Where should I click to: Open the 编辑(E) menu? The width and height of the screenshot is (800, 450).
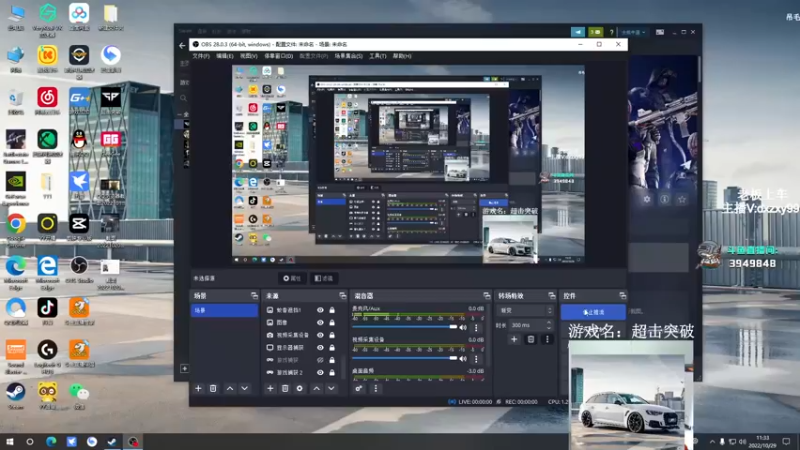click(224, 56)
